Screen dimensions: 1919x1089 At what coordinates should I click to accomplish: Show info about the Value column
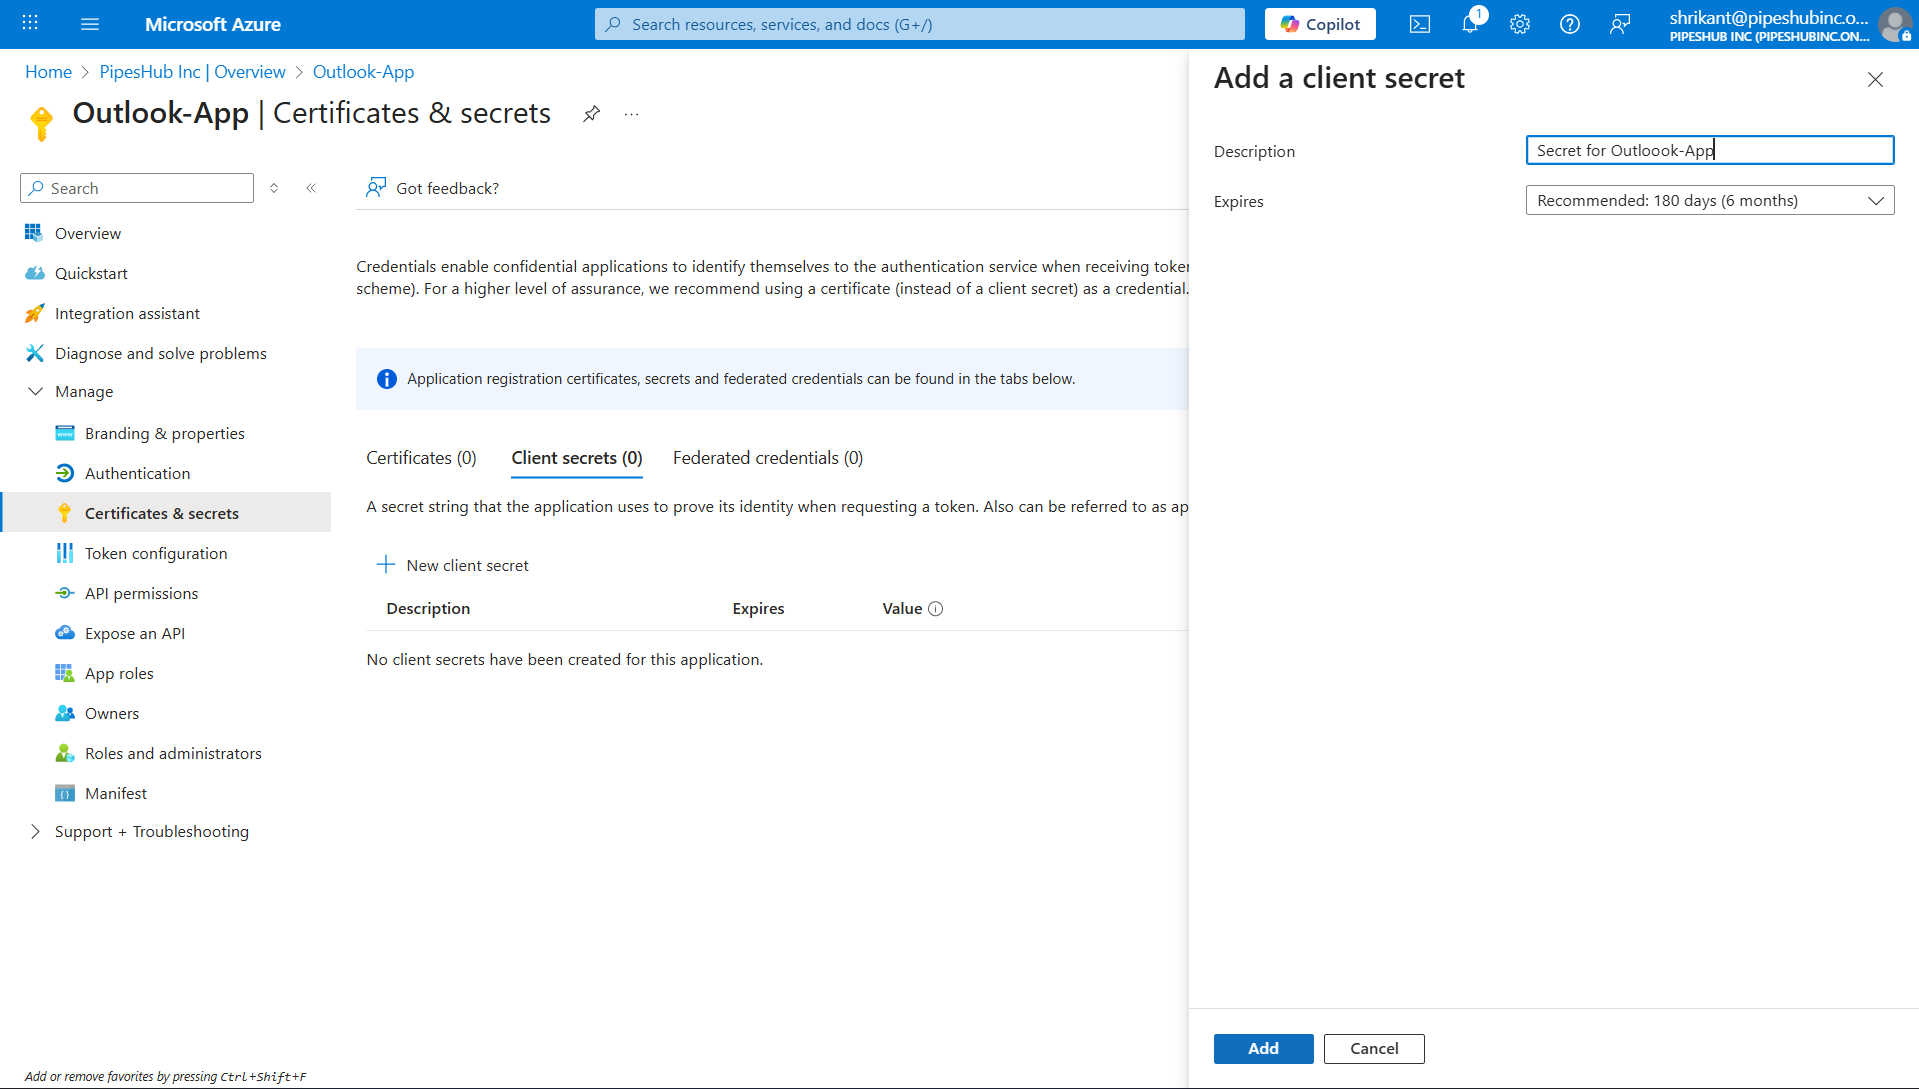point(936,608)
